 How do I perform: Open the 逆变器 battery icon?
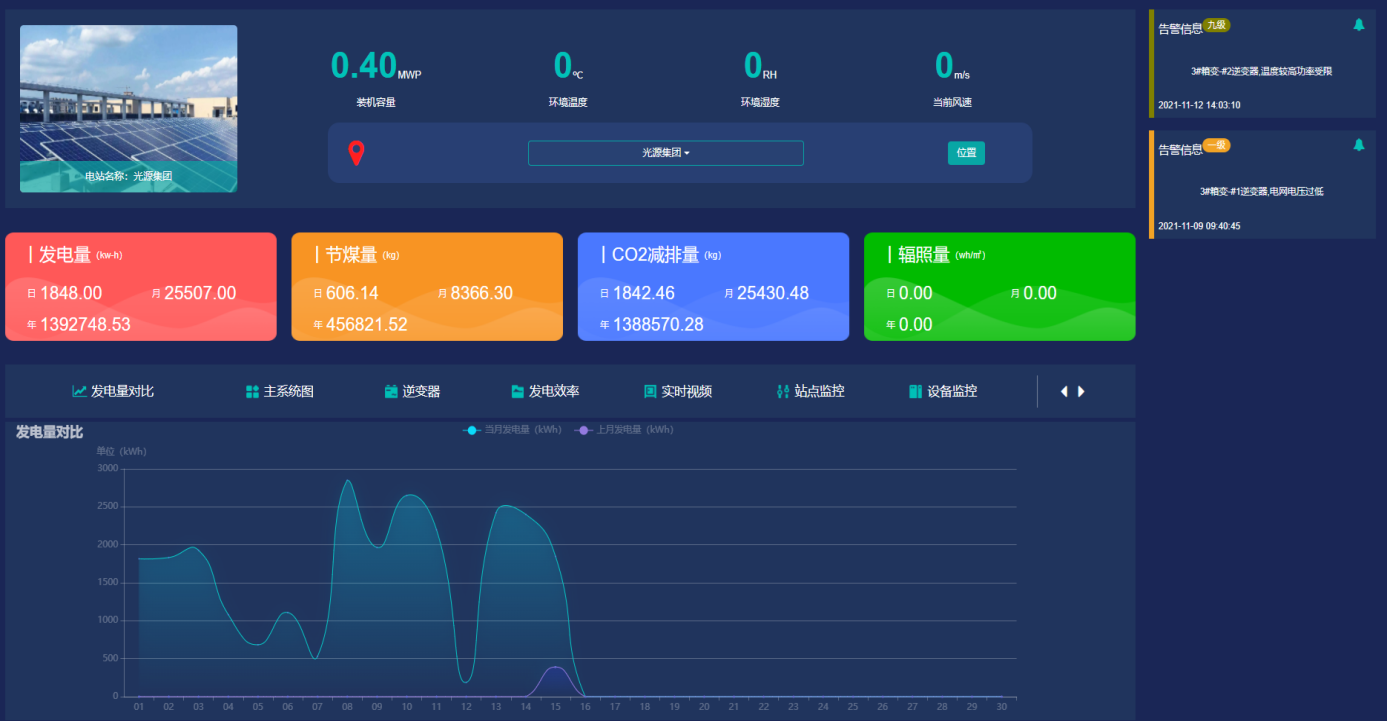pos(391,391)
